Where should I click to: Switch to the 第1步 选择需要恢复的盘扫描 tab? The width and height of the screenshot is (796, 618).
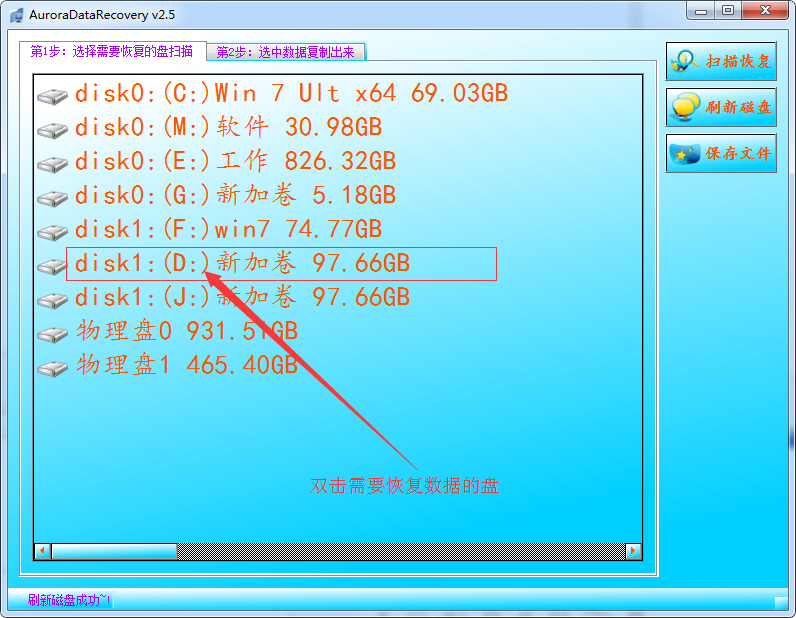112,51
